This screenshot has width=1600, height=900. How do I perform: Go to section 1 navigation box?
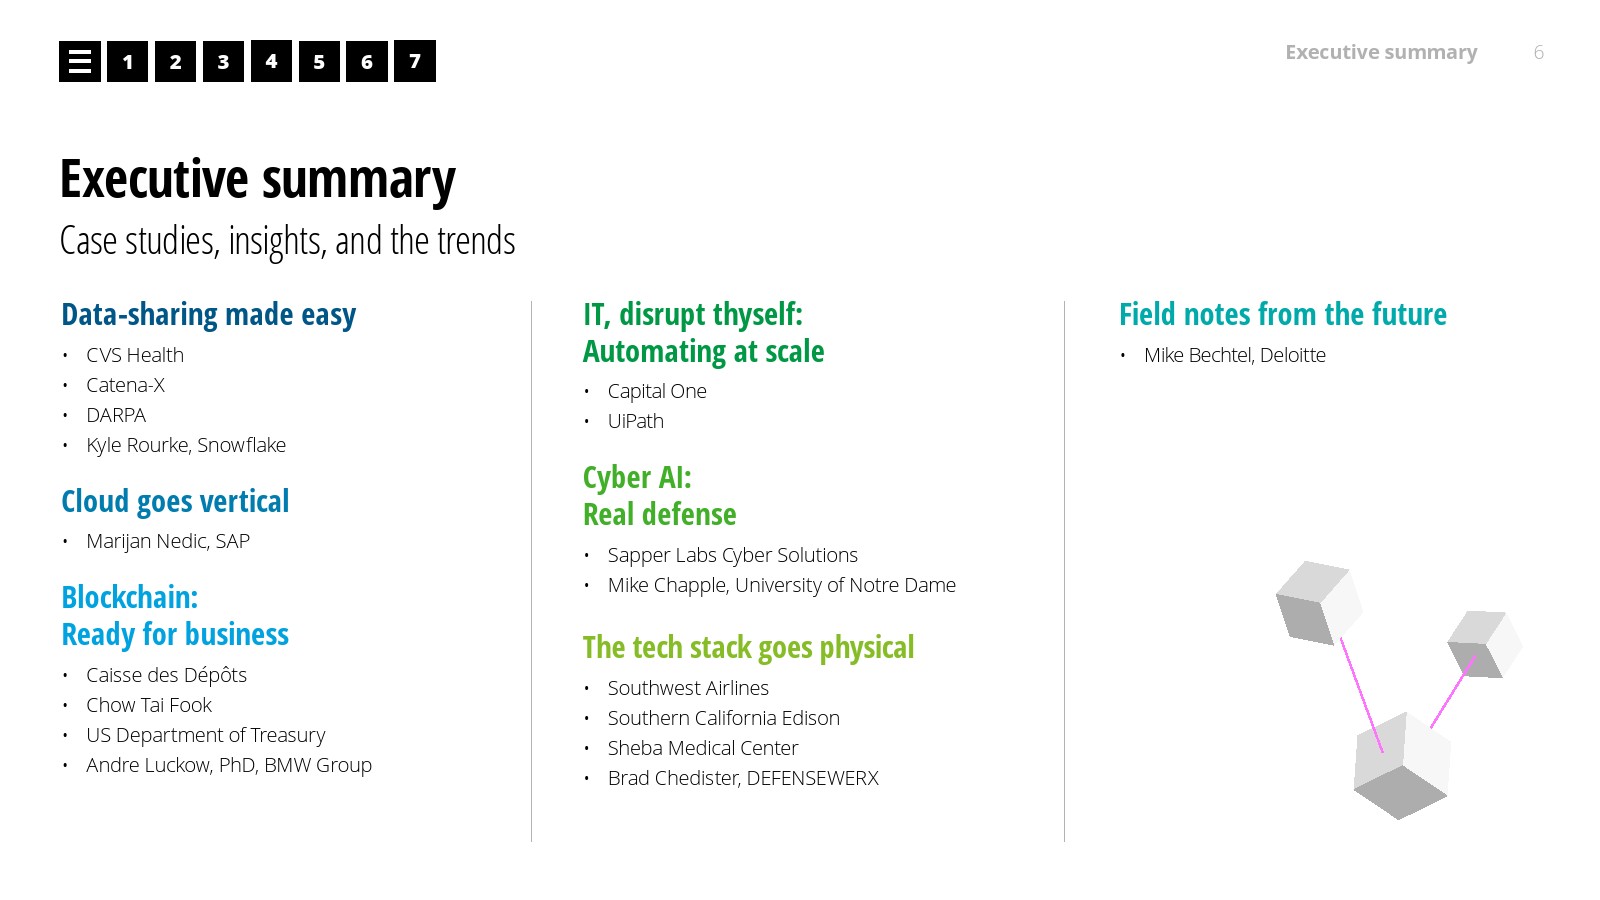pyautogui.click(x=128, y=61)
